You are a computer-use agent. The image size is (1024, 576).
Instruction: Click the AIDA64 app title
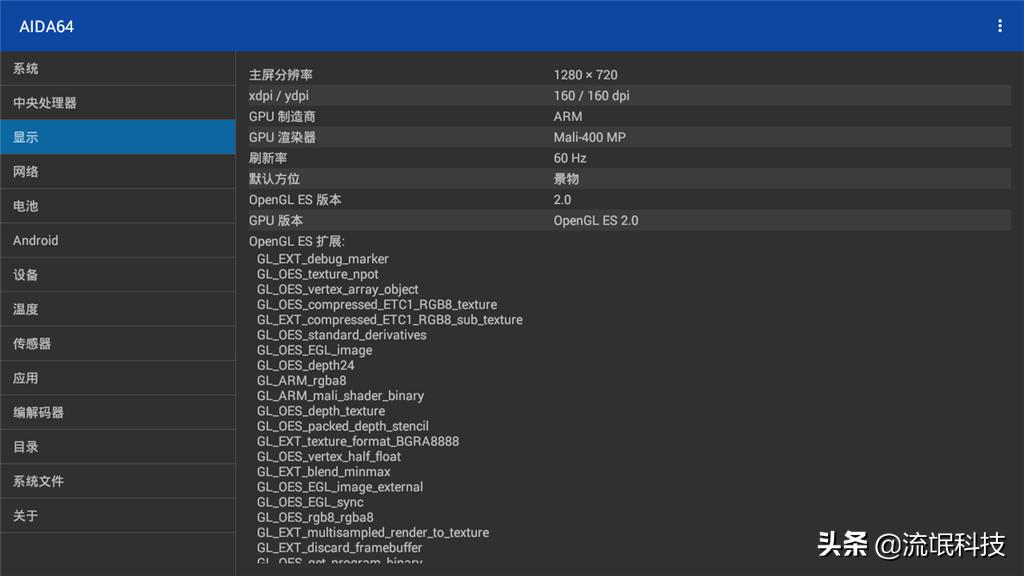(46, 25)
